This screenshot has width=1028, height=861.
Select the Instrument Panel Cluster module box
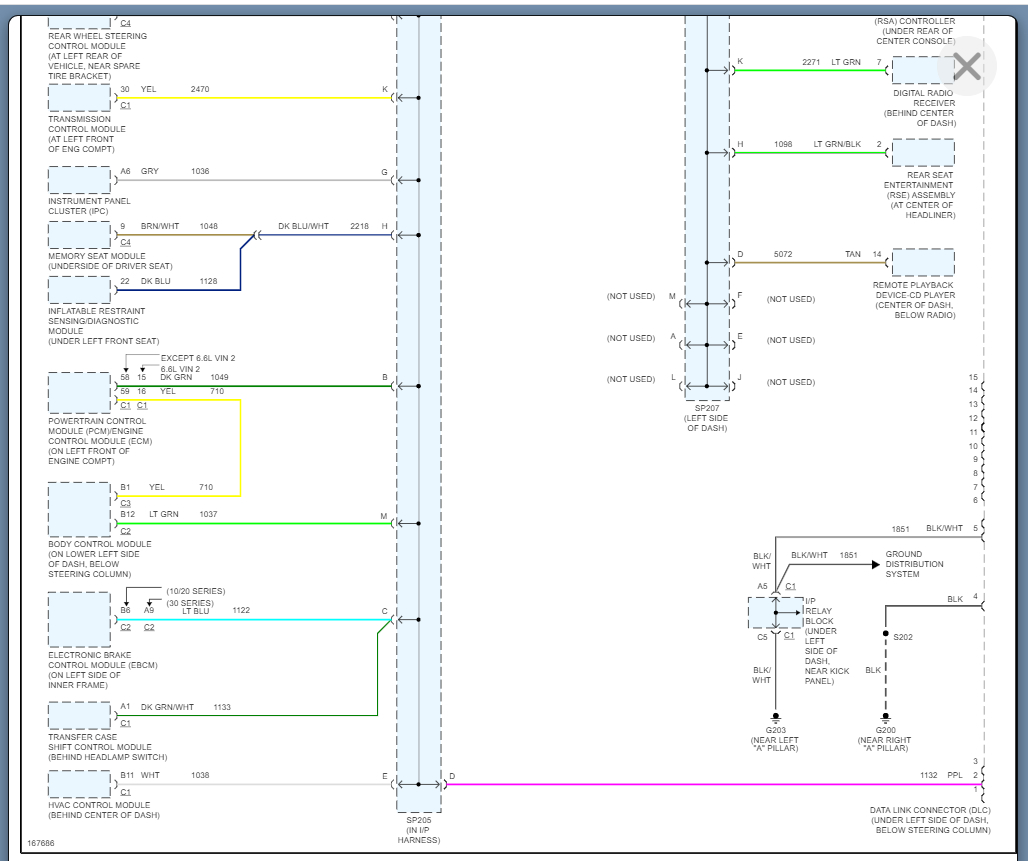pos(79,180)
